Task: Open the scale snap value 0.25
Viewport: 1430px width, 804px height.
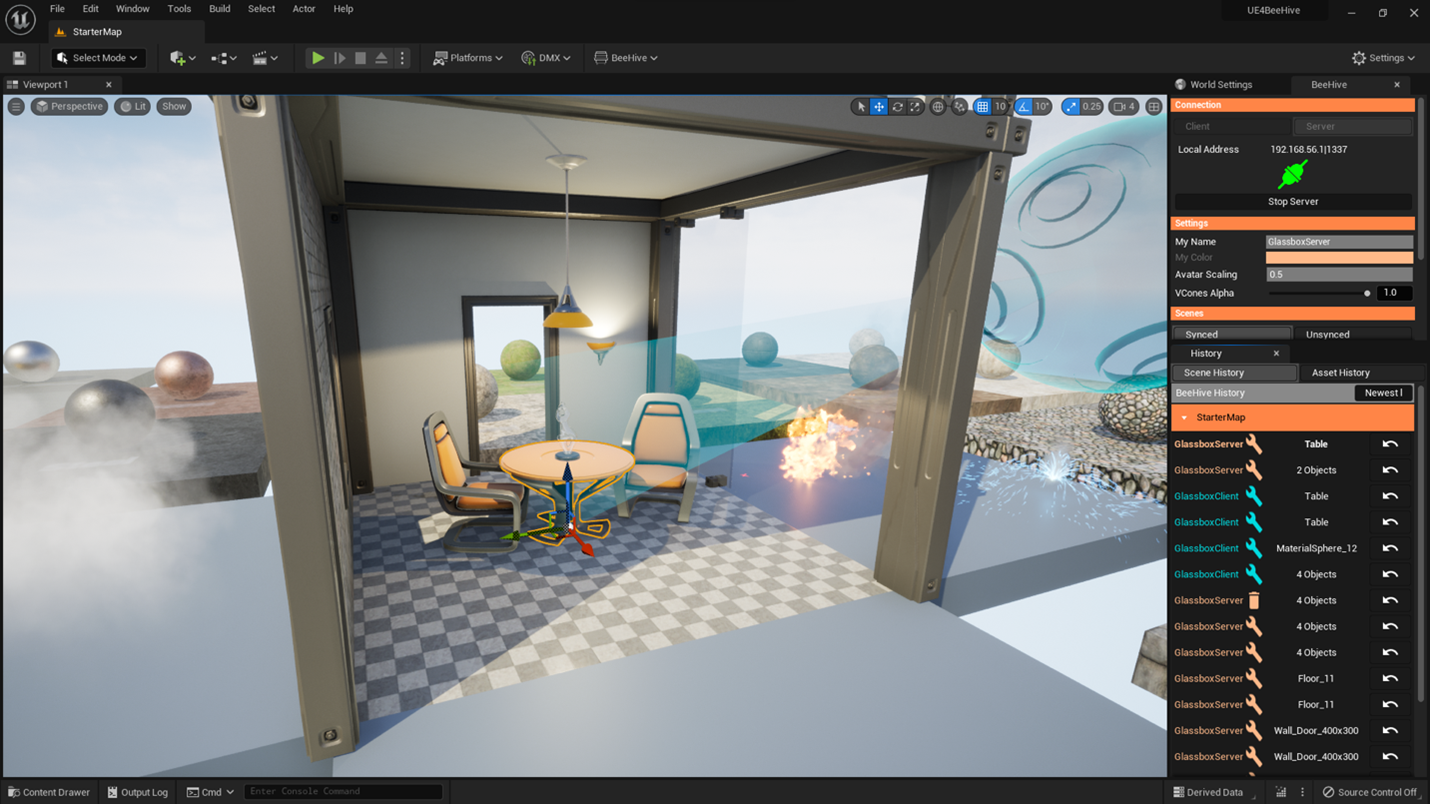Action: [x=1092, y=107]
